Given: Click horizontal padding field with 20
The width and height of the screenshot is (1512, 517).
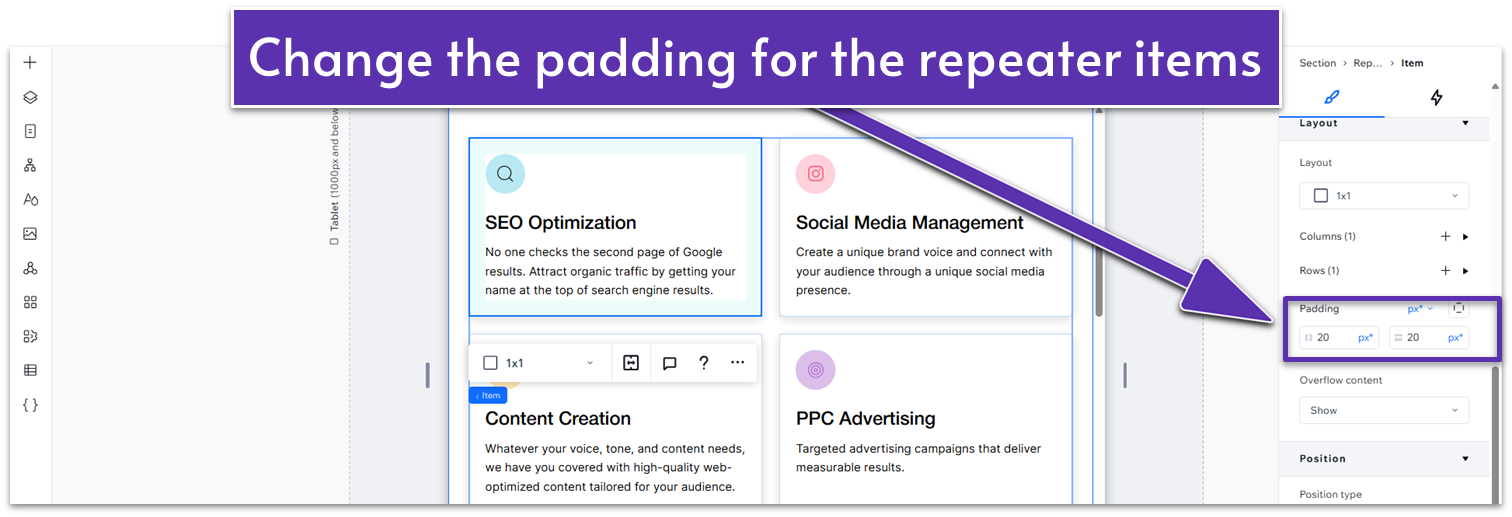Looking at the screenshot, I should coord(1339,338).
